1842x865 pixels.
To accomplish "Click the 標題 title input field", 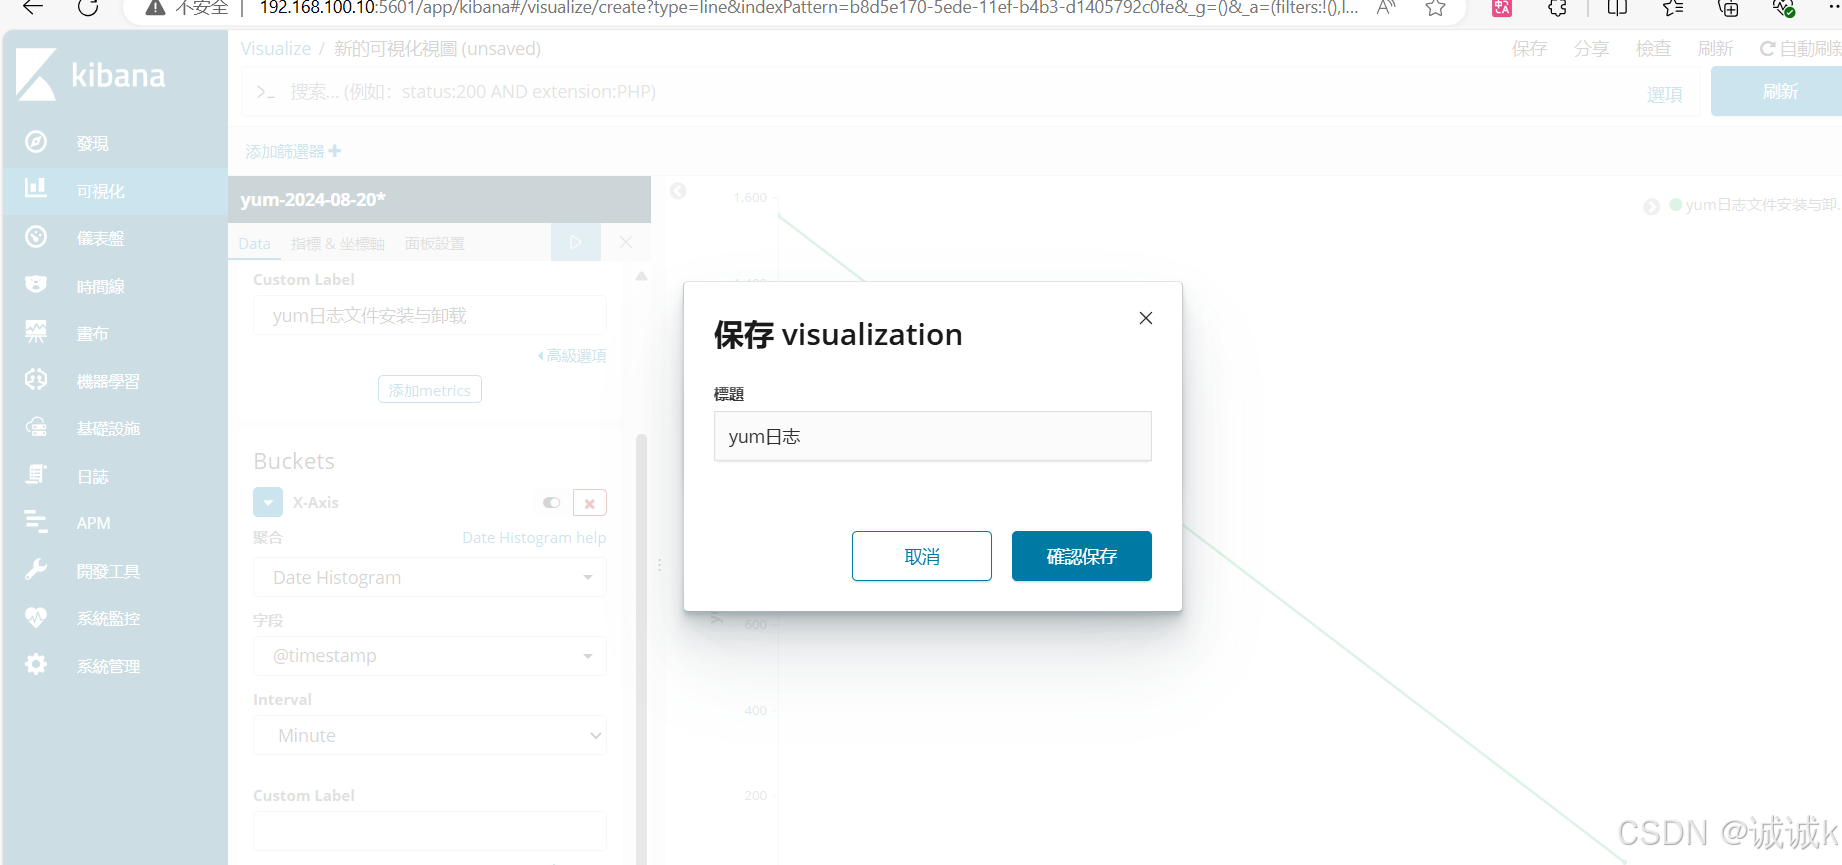I will tap(933, 436).
